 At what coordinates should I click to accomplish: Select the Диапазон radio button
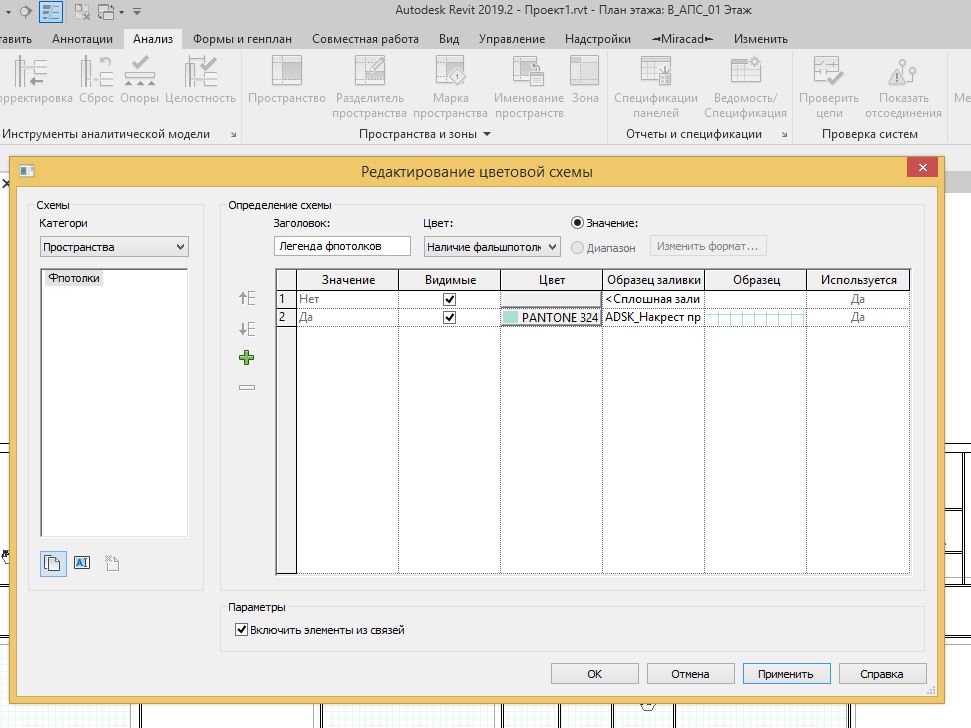577,248
